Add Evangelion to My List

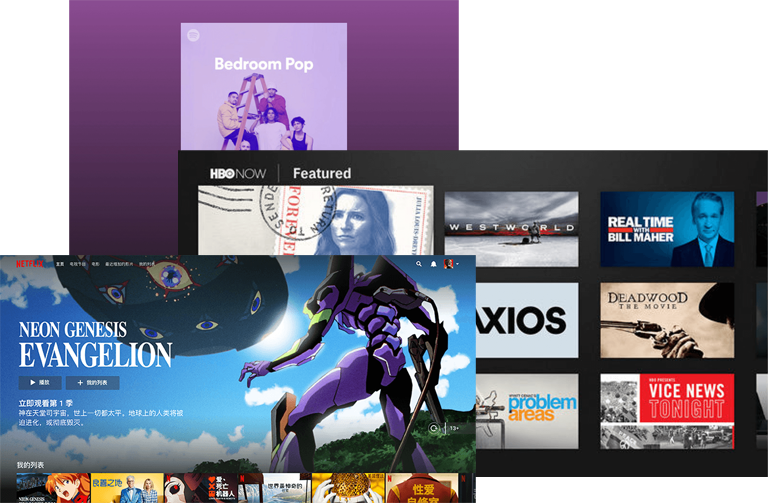[x=92, y=383]
